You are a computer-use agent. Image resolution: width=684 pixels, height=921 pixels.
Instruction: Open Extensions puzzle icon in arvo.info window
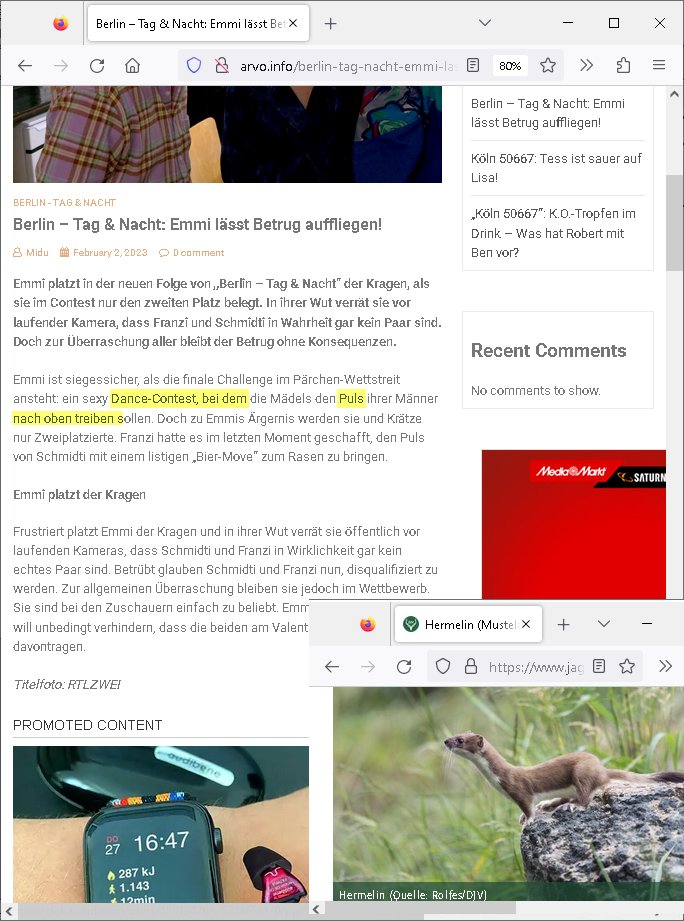point(623,65)
